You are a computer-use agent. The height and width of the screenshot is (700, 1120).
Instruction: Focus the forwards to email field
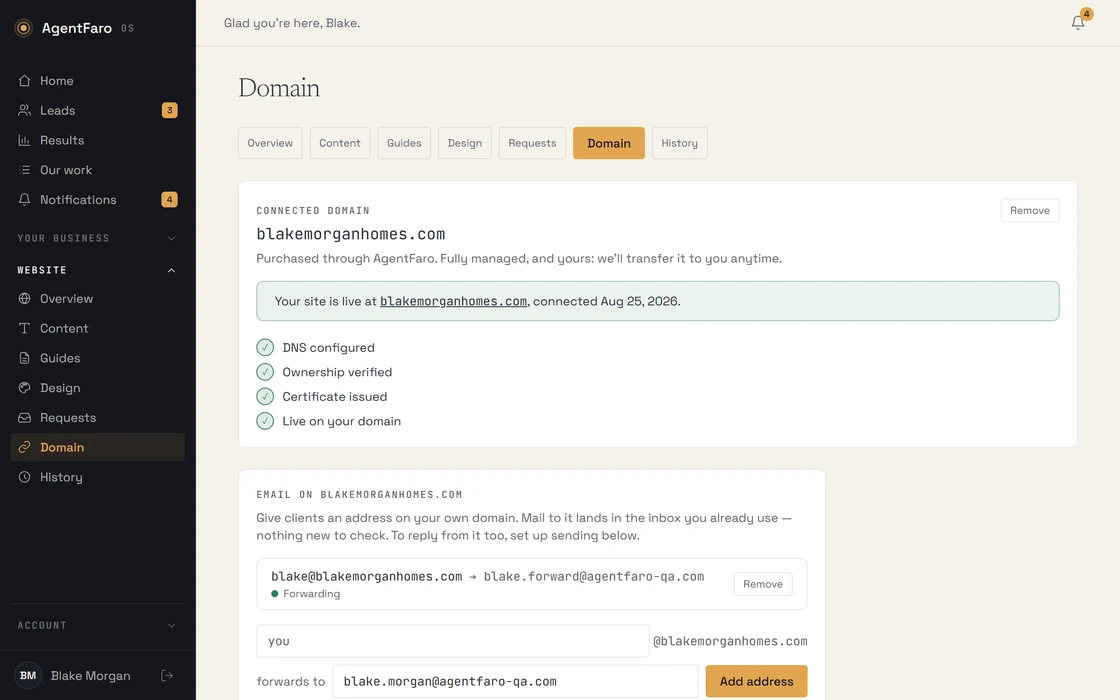click(x=515, y=681)
